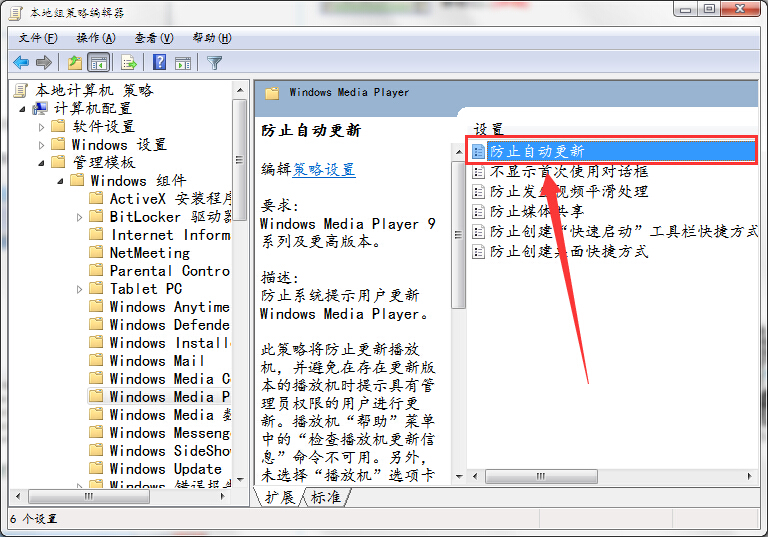Switch to the 标准 tab
Image resolution: width=768 pixels, height=537 pixels.
click(325, 497)
